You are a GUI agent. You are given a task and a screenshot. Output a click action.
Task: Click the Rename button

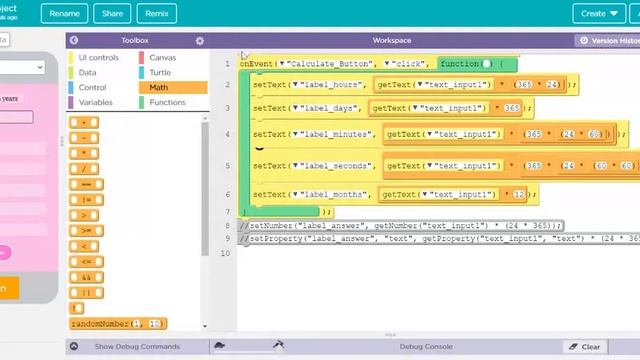click(x=64, y=13)
